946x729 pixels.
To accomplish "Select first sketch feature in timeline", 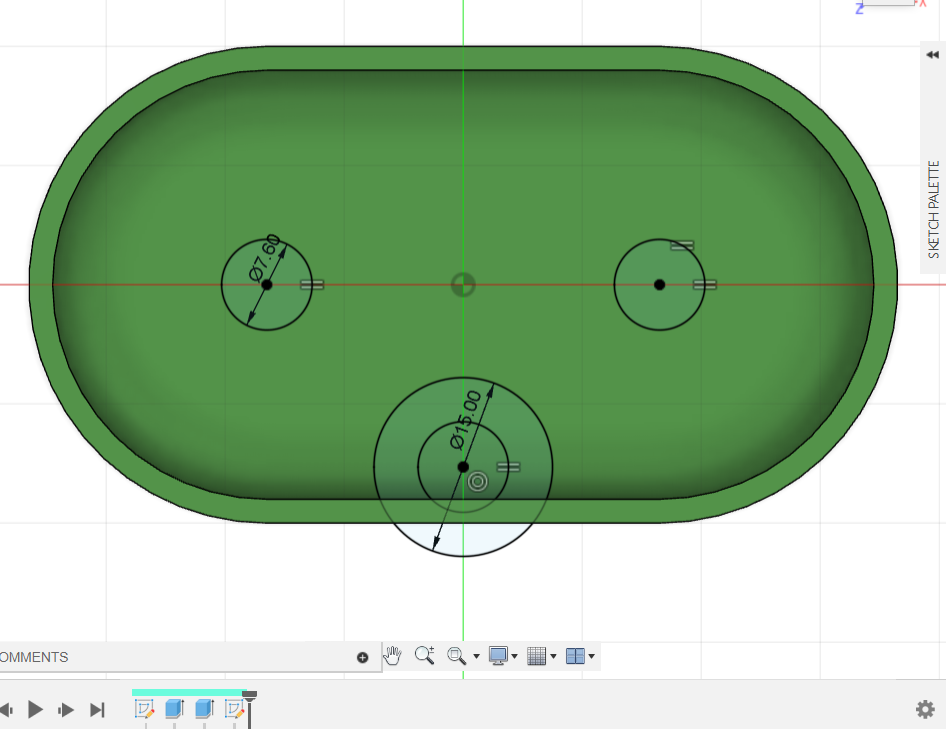I will 145,709.
